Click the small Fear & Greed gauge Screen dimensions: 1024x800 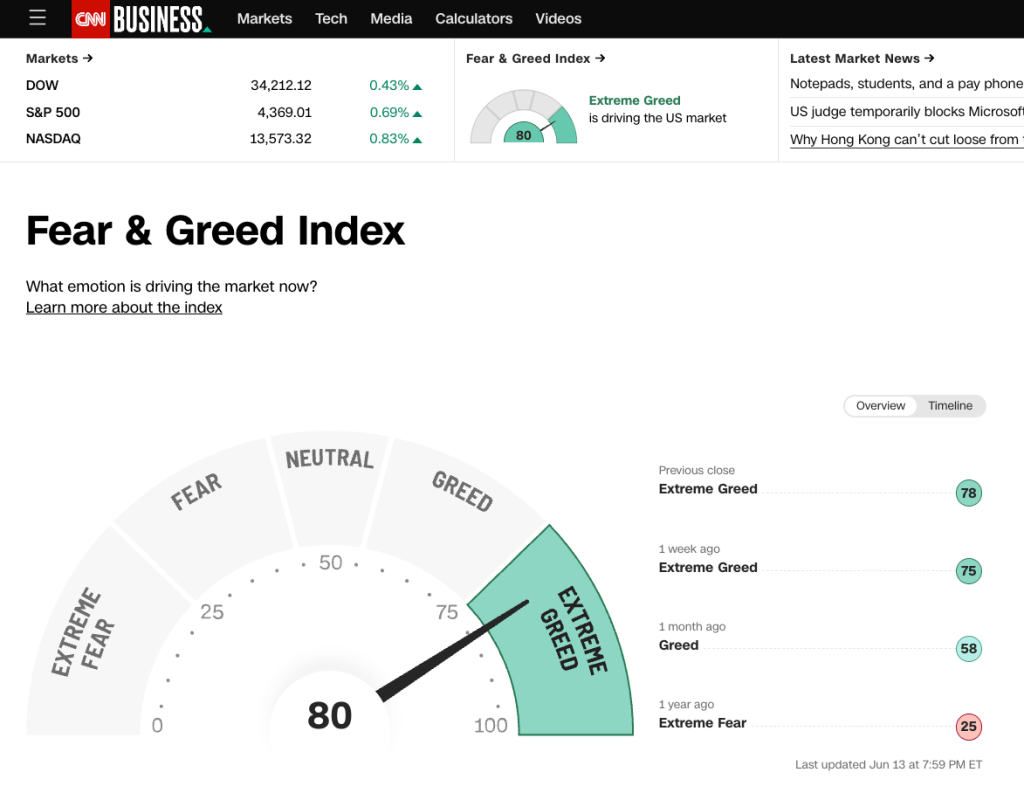pyautogui.click(x=524, y=119)
